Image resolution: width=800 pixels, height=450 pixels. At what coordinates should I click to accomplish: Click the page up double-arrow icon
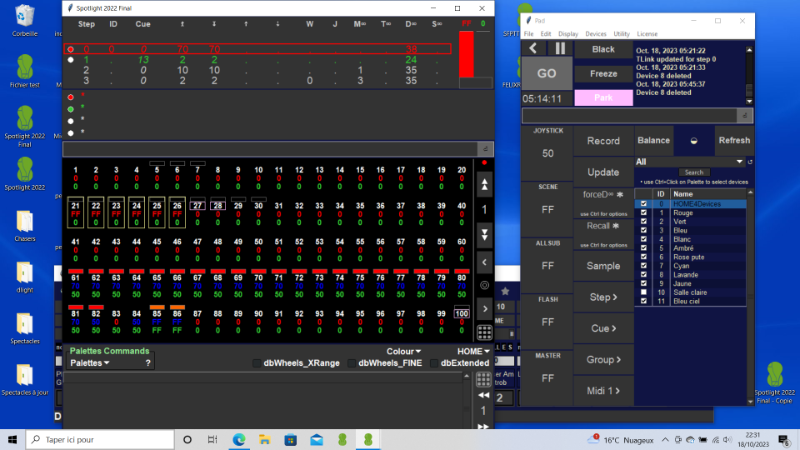click(485, 185)
